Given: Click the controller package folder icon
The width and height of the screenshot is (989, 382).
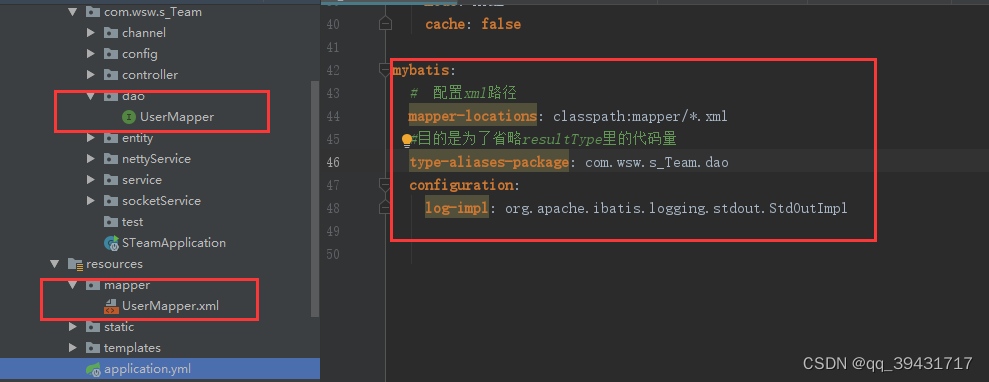Looking at the screenshot, I should (x=111, y=74).
